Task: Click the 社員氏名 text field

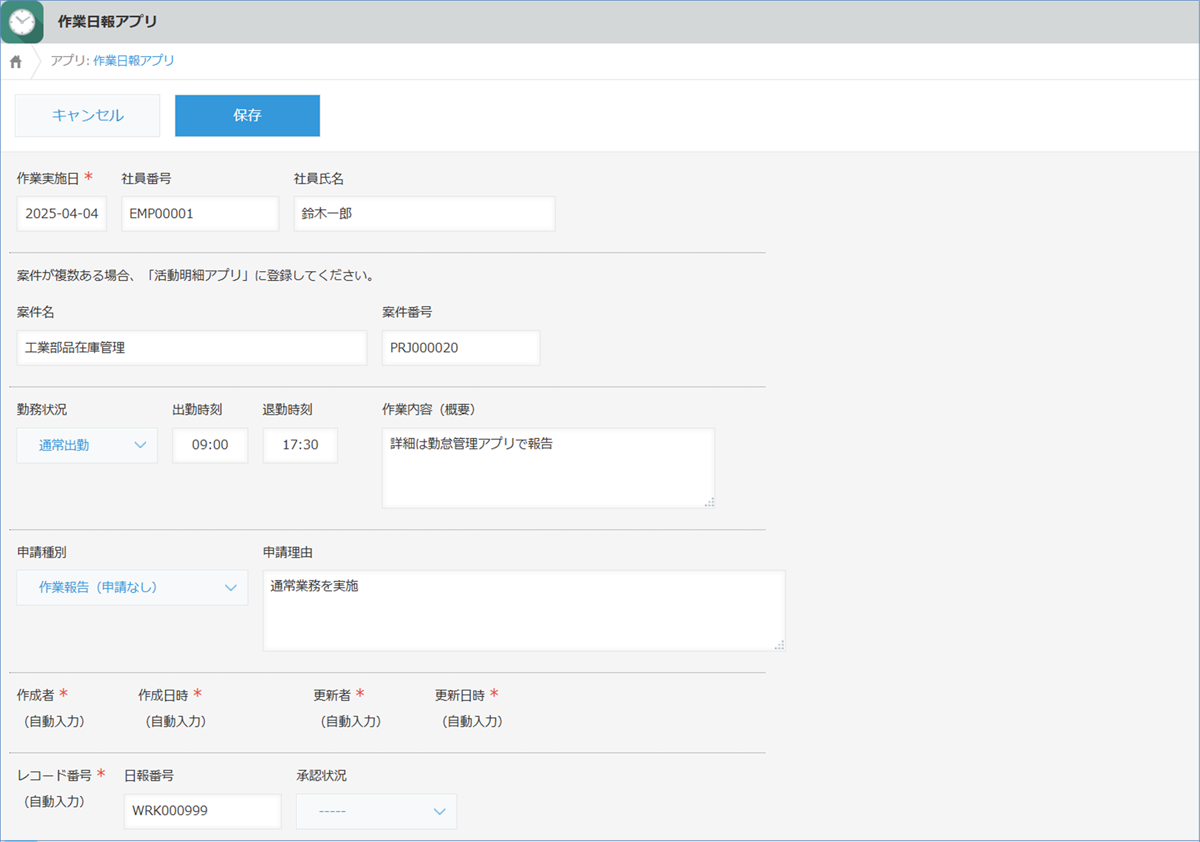Action: tap(423, 214)
